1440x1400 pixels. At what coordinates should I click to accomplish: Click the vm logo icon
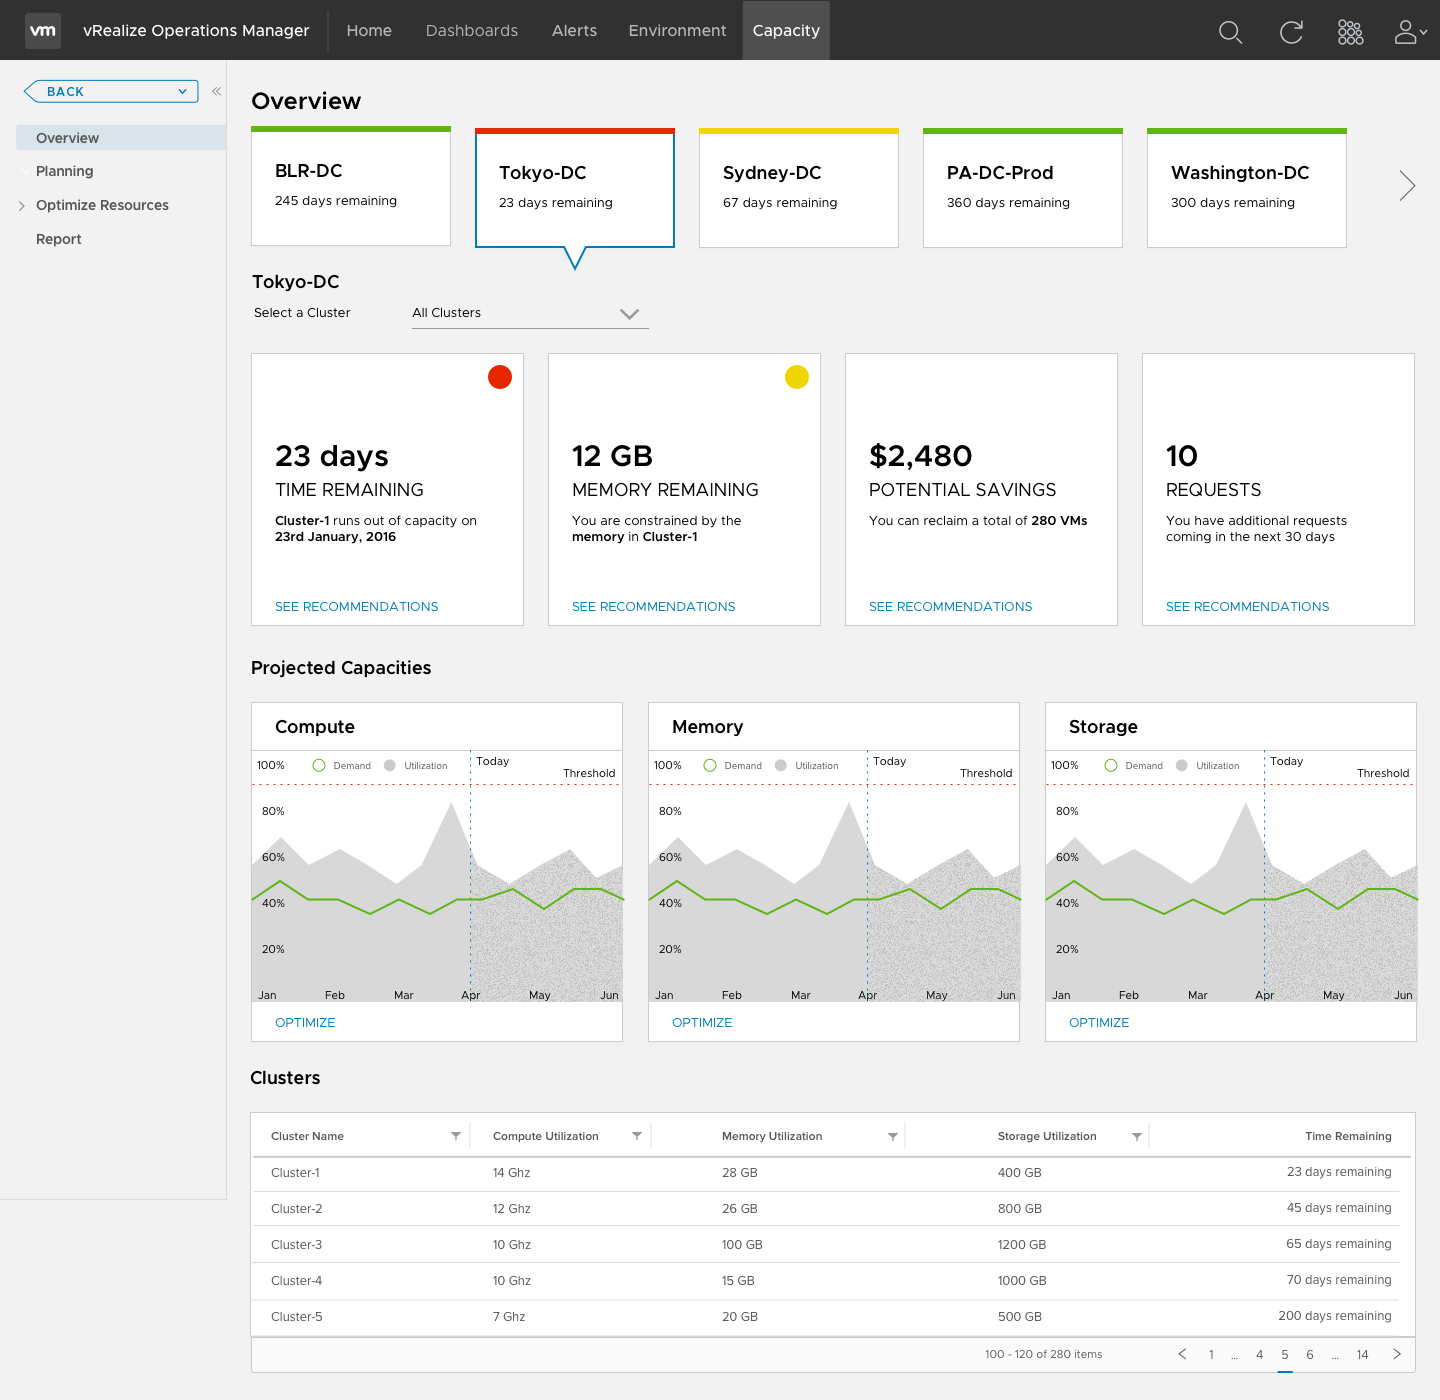(43, 31)
